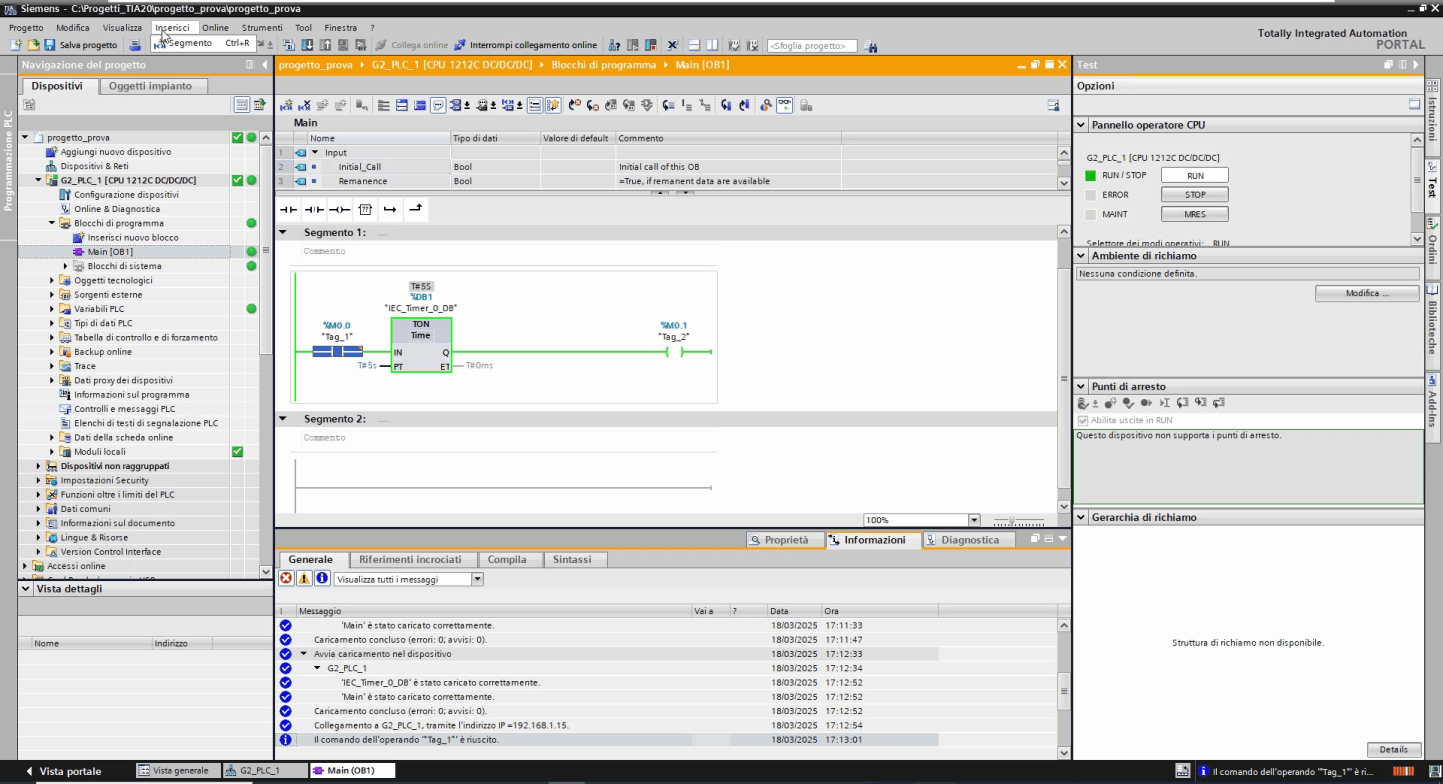Open the zoom level dropdown showing 100%
Image resolution: width=1443 pixels, height=784 pixels.
pos(975,520)
